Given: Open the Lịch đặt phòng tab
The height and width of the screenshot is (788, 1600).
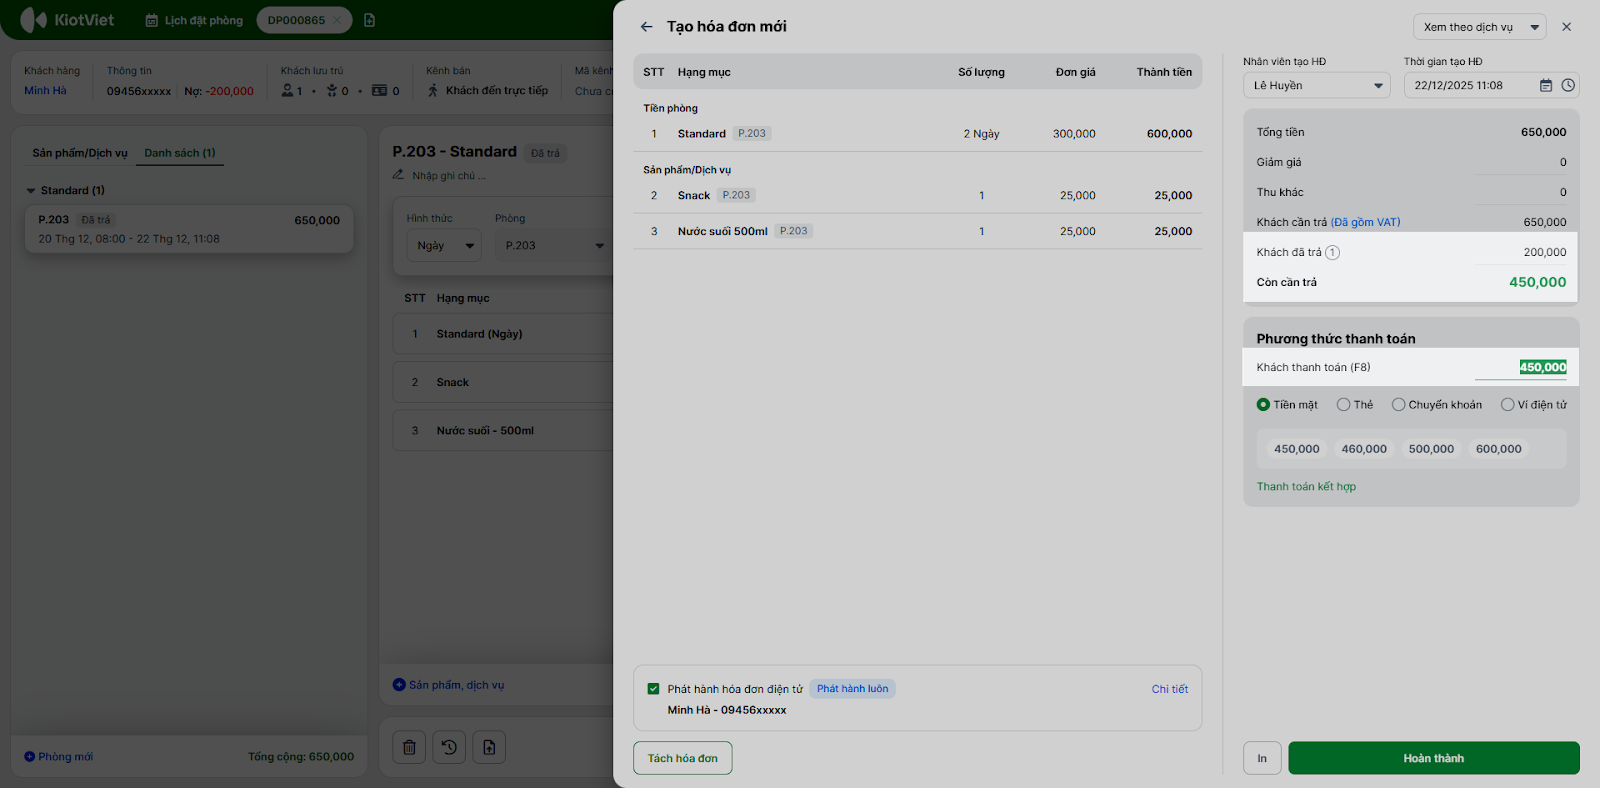Looking at the screenshot, I should coord(194,20).
